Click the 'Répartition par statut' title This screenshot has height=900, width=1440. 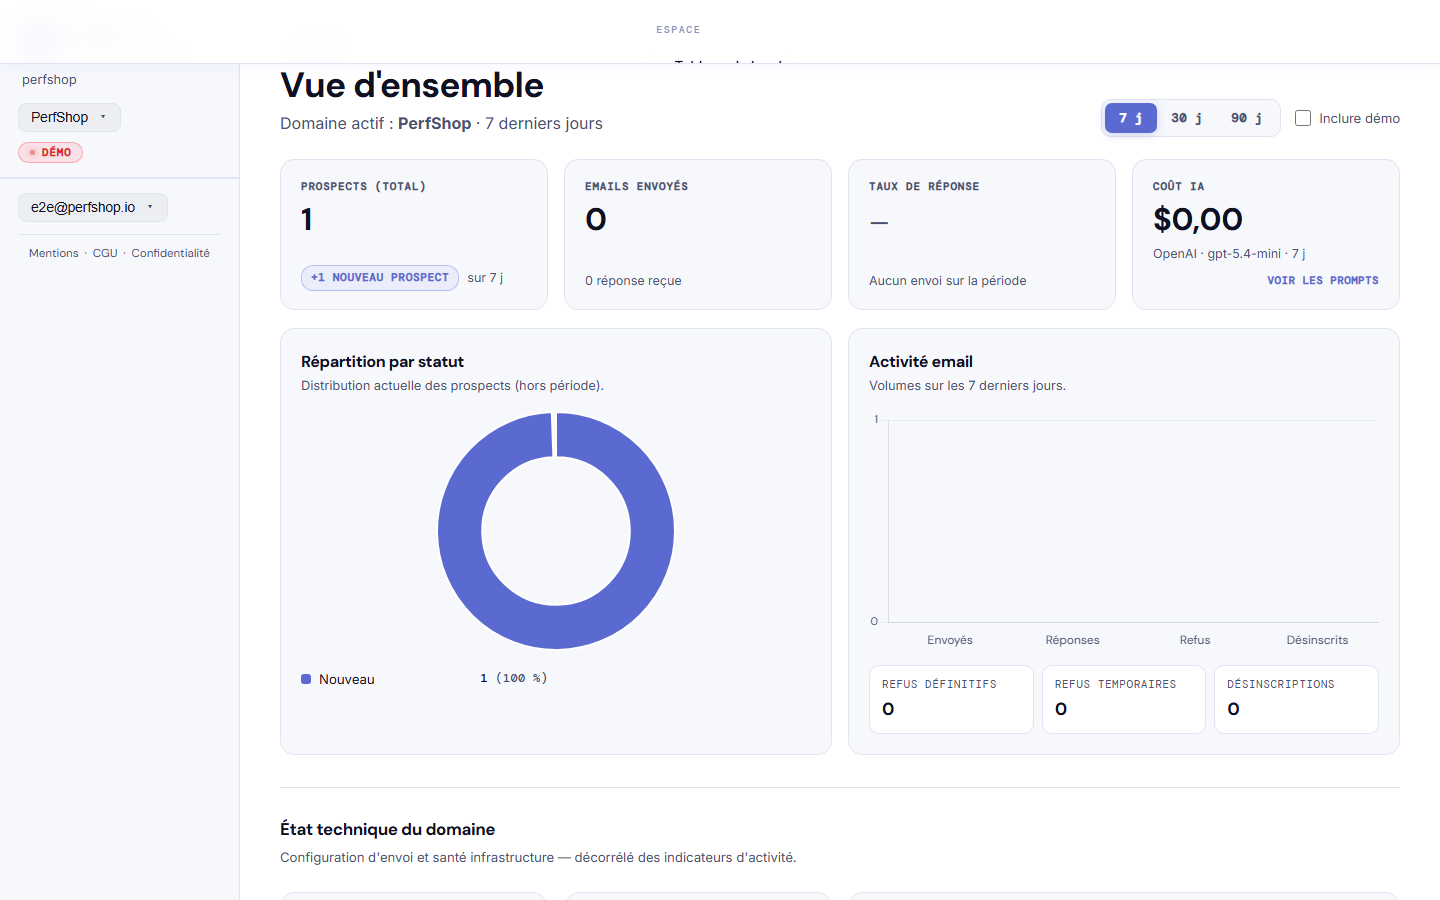pos(382,362)
